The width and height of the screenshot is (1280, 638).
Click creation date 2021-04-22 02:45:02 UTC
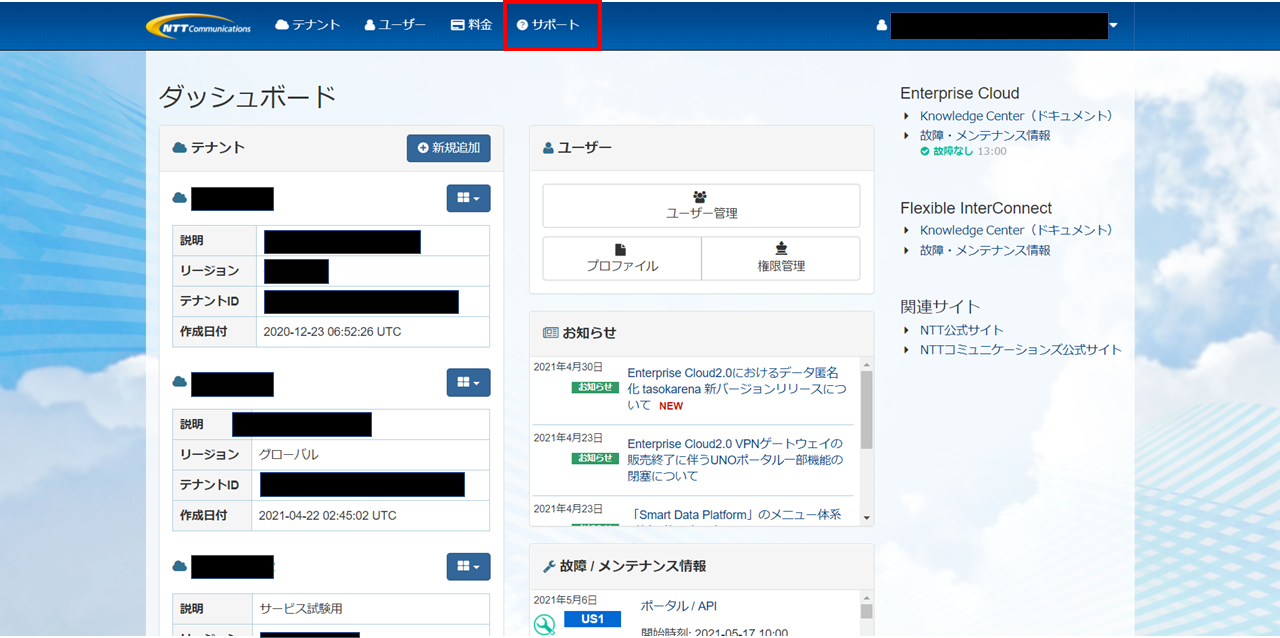[x=327, y=516]
